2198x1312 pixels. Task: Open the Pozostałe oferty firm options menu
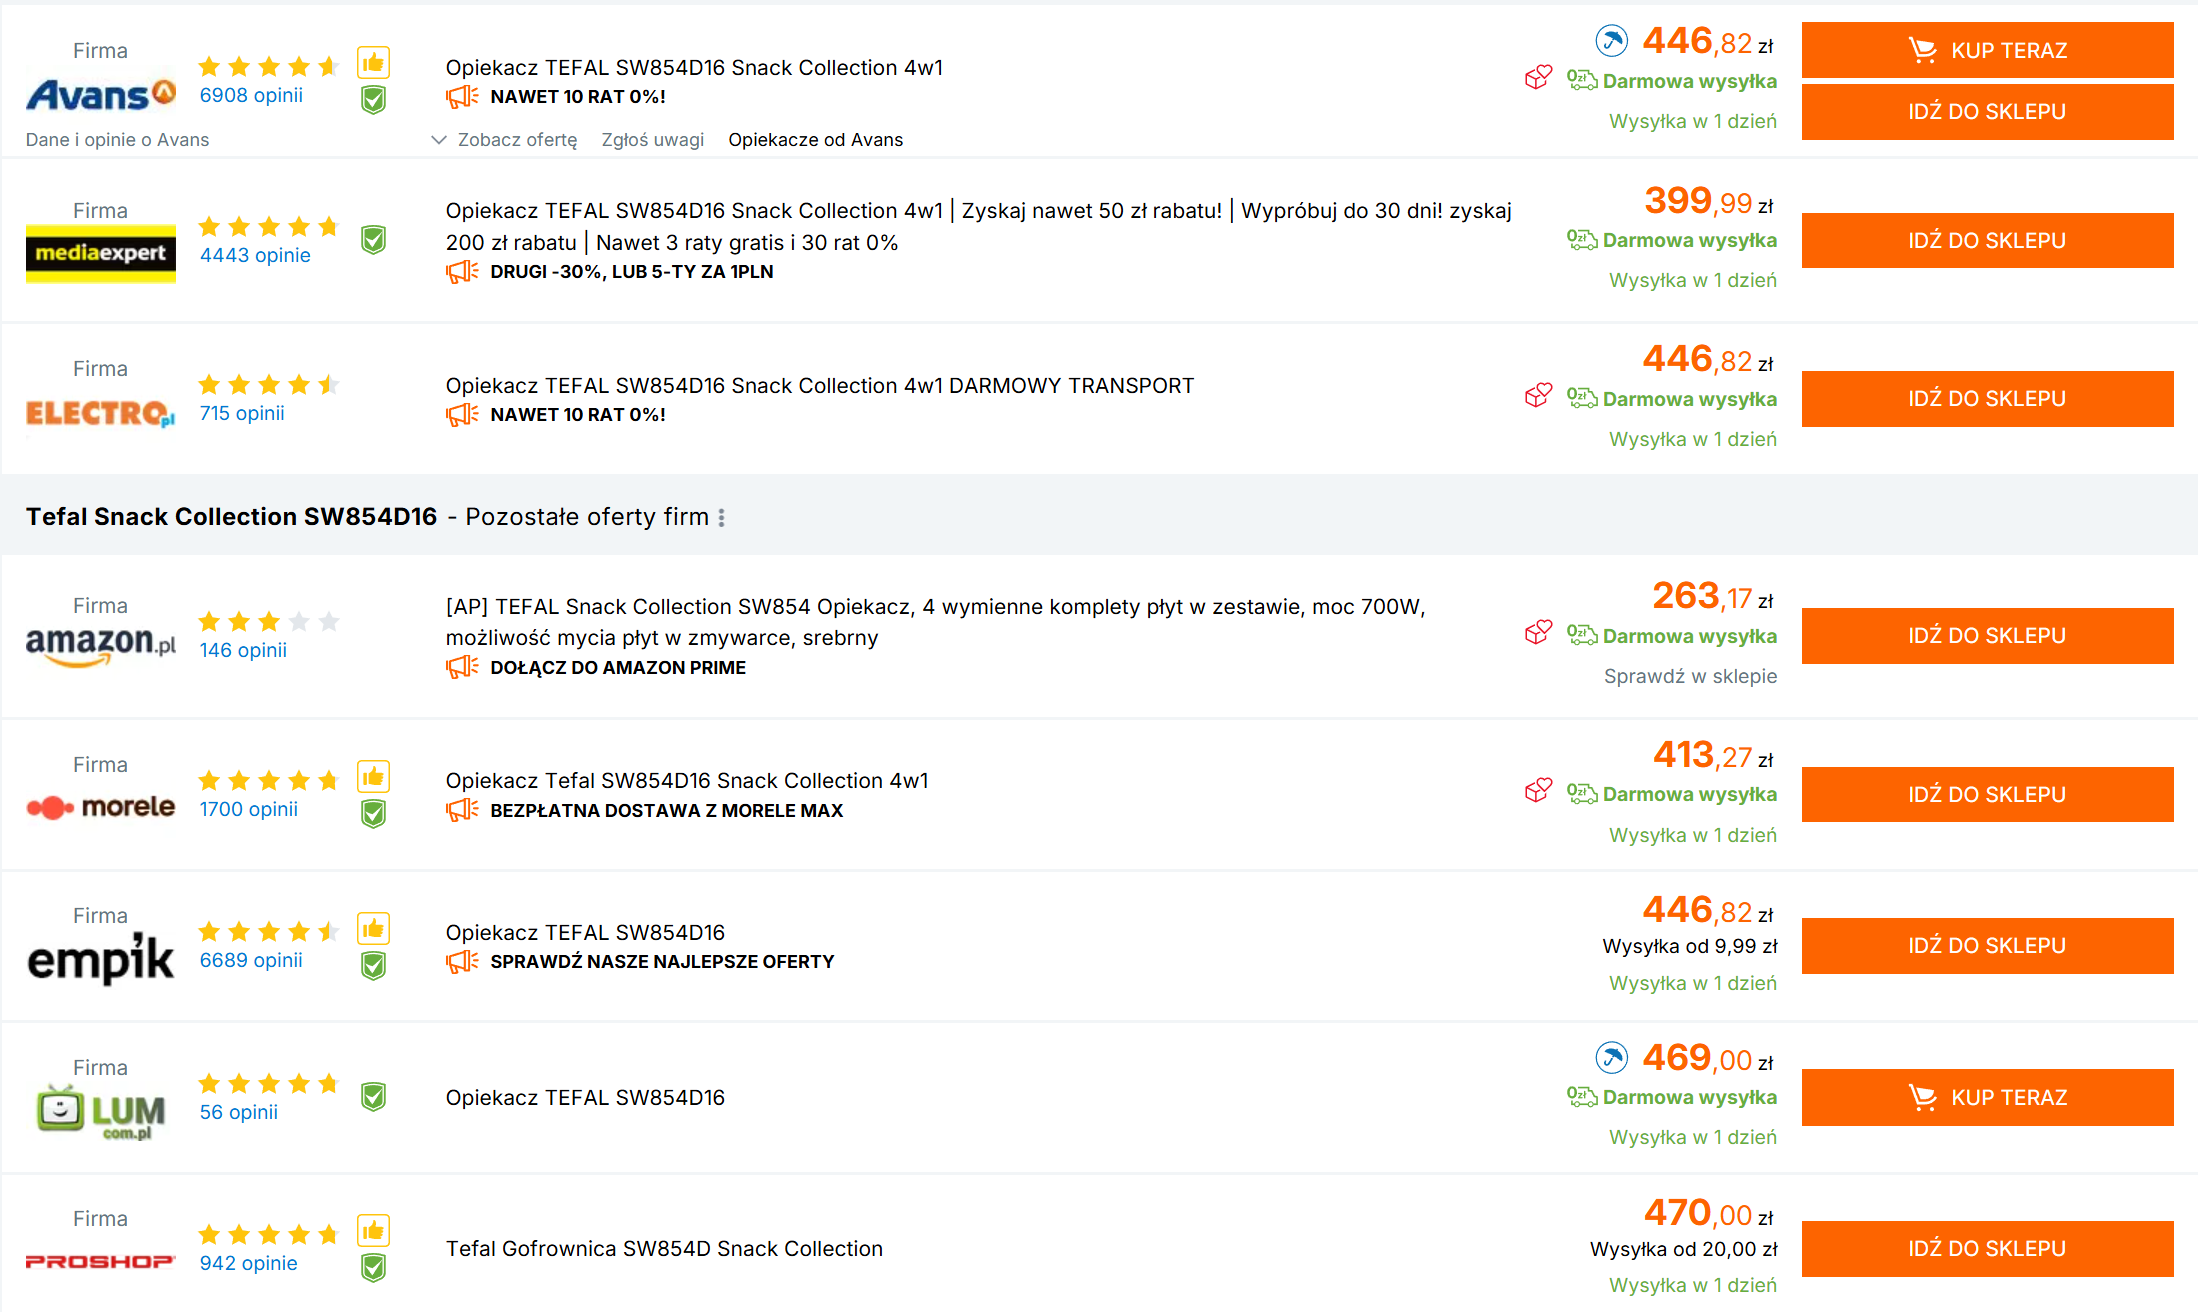[721, 517]
